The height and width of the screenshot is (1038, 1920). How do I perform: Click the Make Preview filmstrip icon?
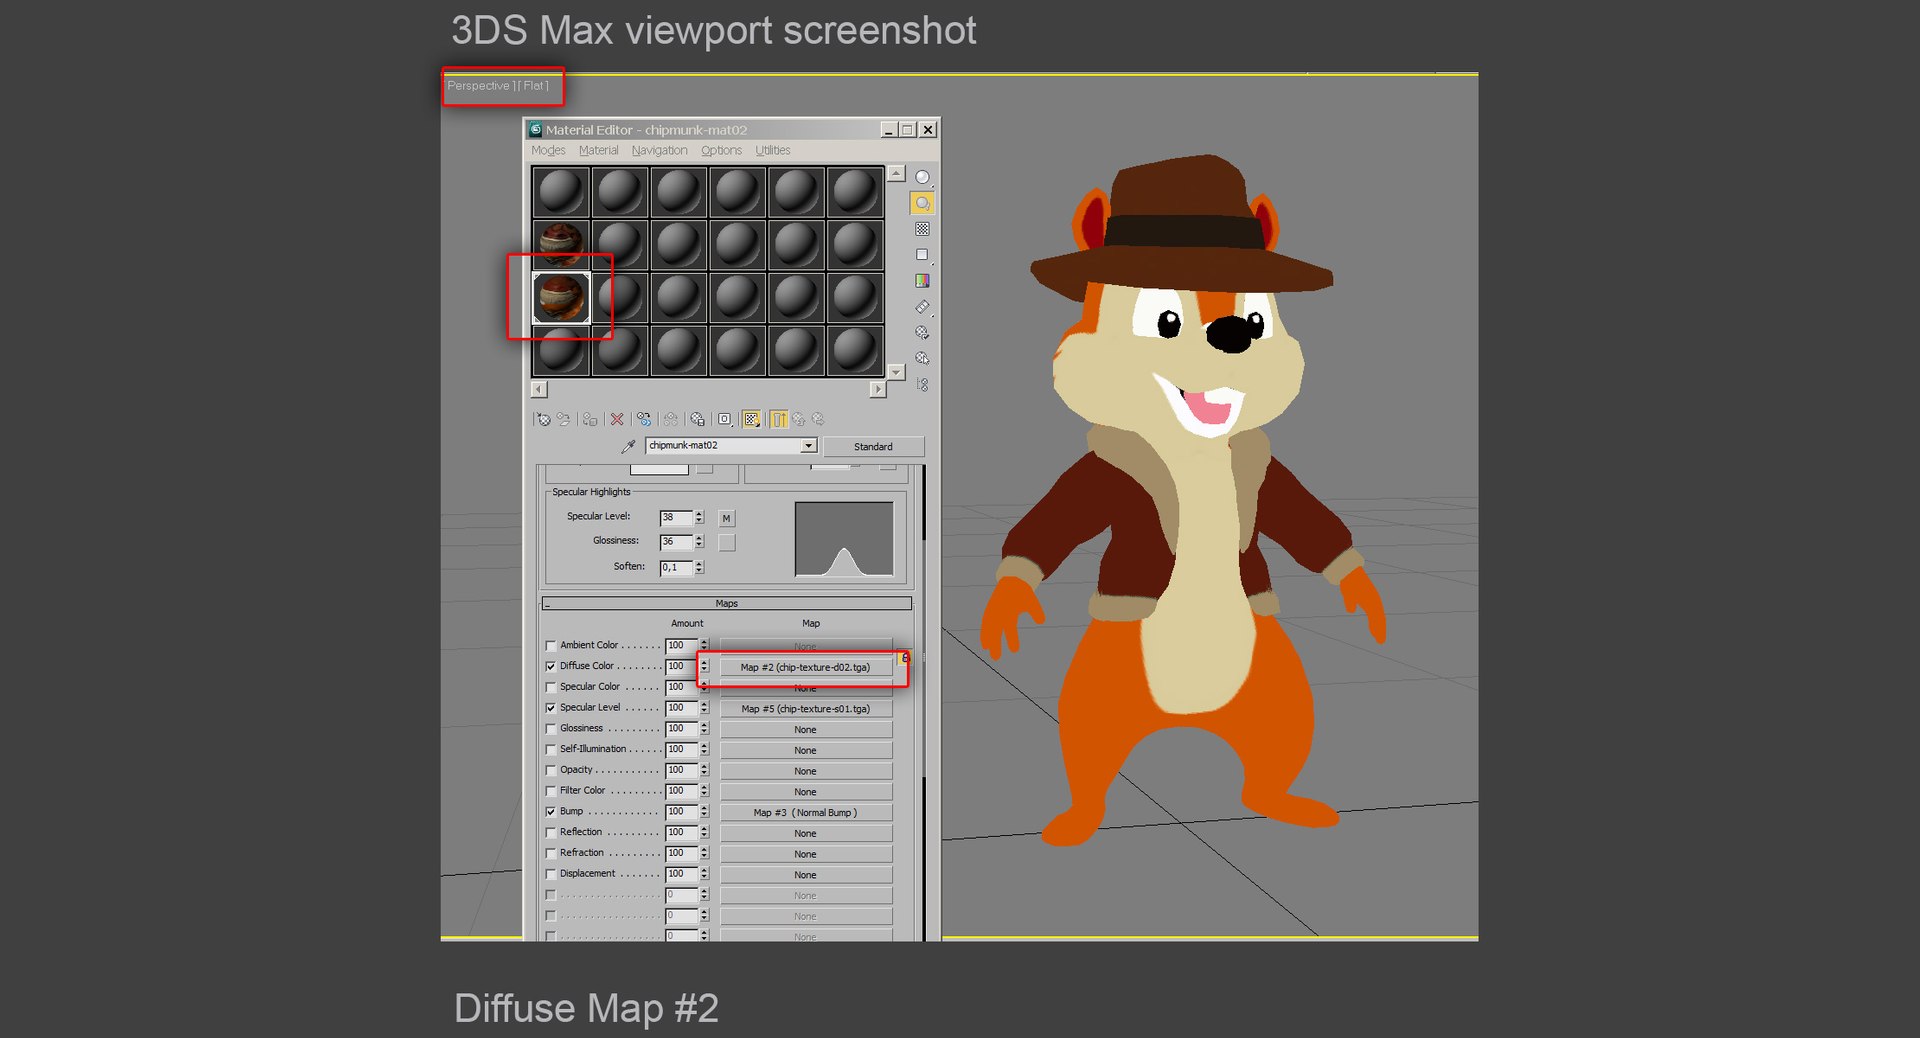point(922,307)
